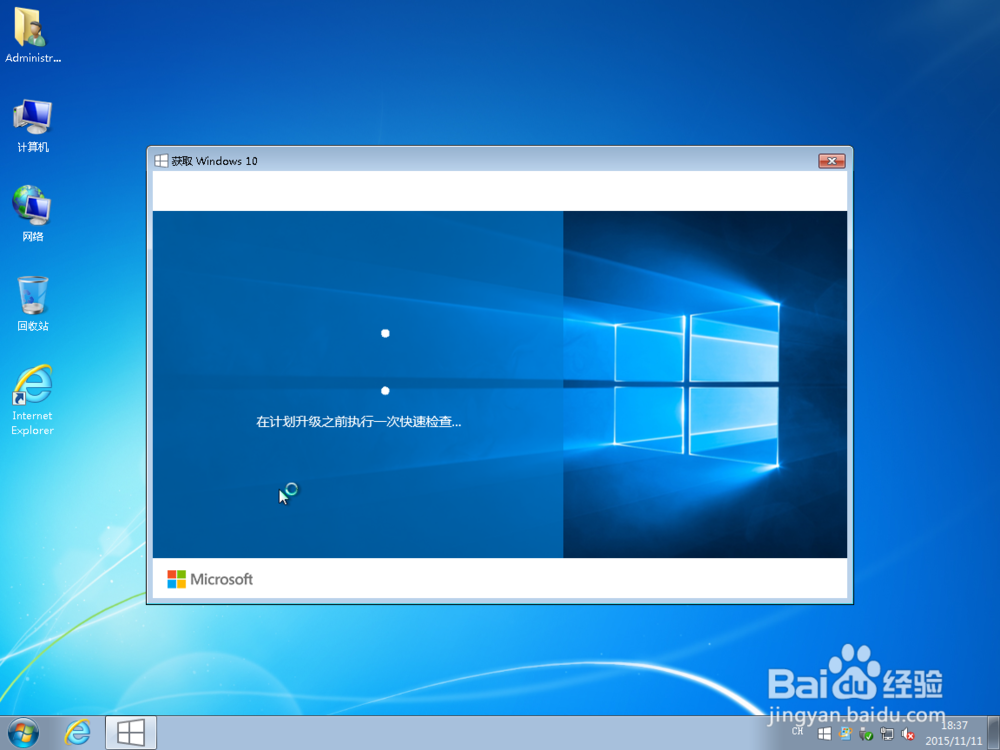Click the Safely Remove Hardware tray icon
This screenshot has width=1000, height=750.
(x=866, y=734)
